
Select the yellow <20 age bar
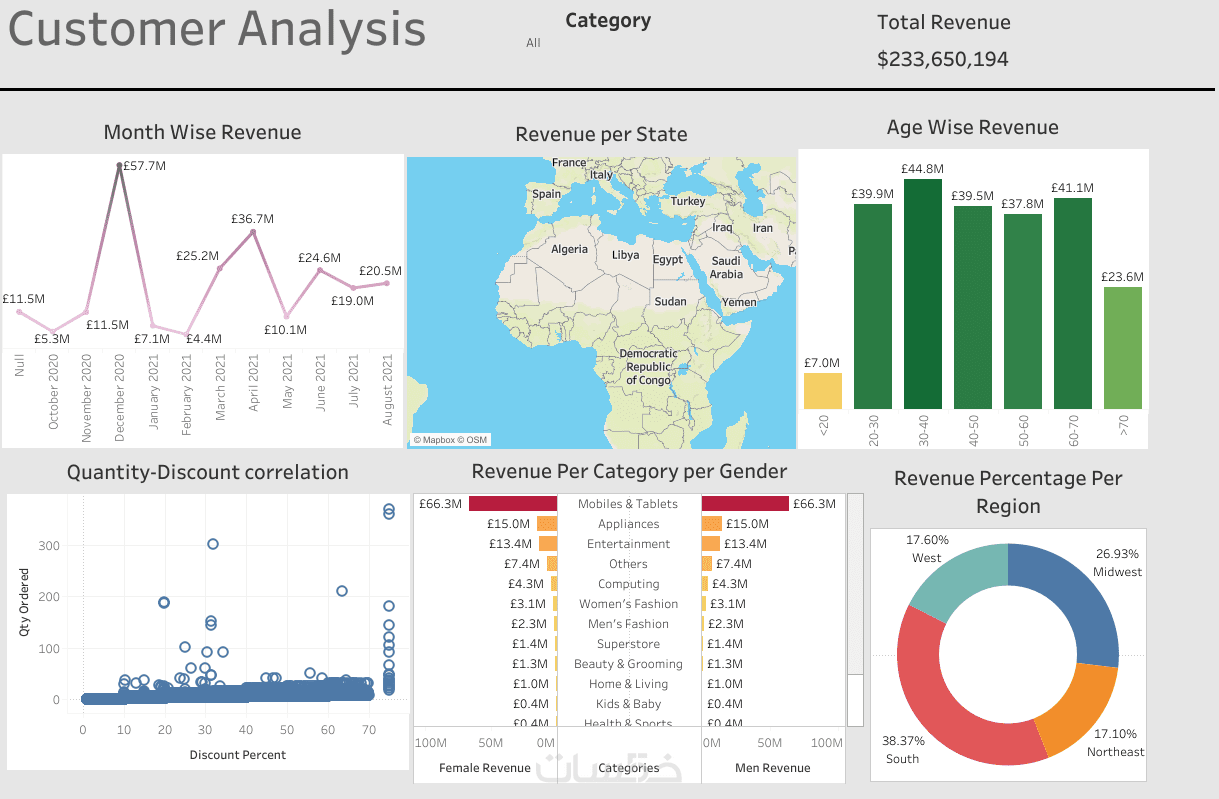tap(823, 391)
